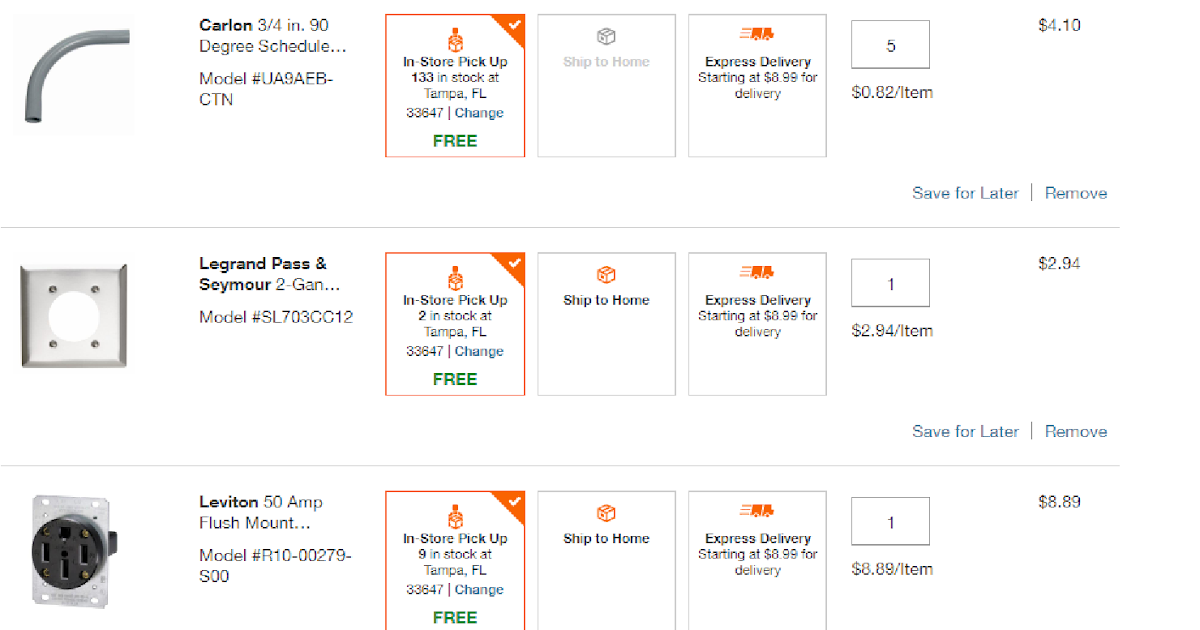Change the Tampa store for Leviton pickup
Viewport: 1200px width, 630px height.
point(479,589)
